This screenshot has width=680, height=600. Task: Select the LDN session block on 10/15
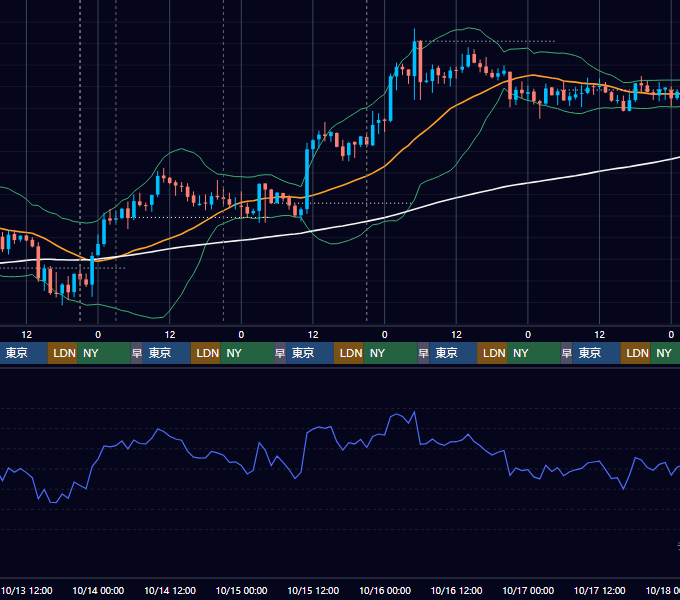[349, 353]
